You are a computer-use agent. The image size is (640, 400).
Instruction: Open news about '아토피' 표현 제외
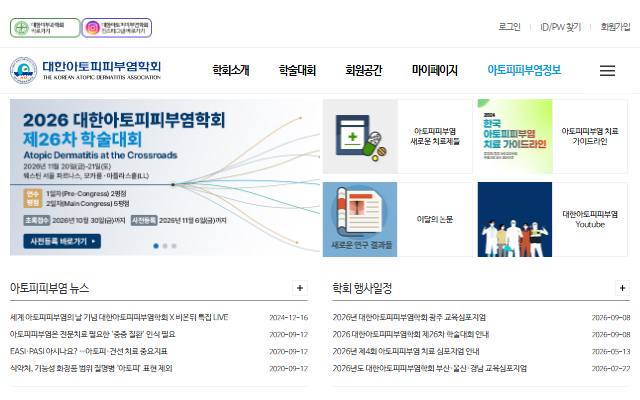[x=91, y=368]
